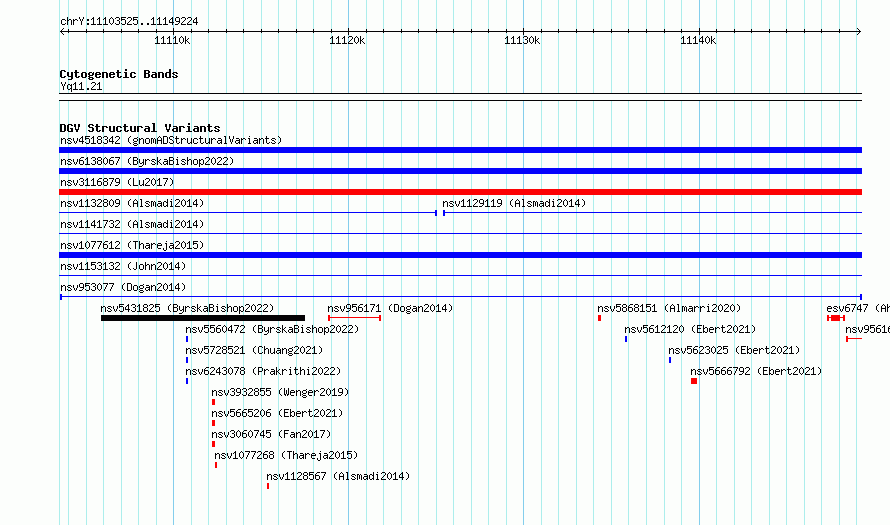This screenshot has height=525, width=890.
Task: Click the red span glyph under nsv956171
Action: (354, 318)
